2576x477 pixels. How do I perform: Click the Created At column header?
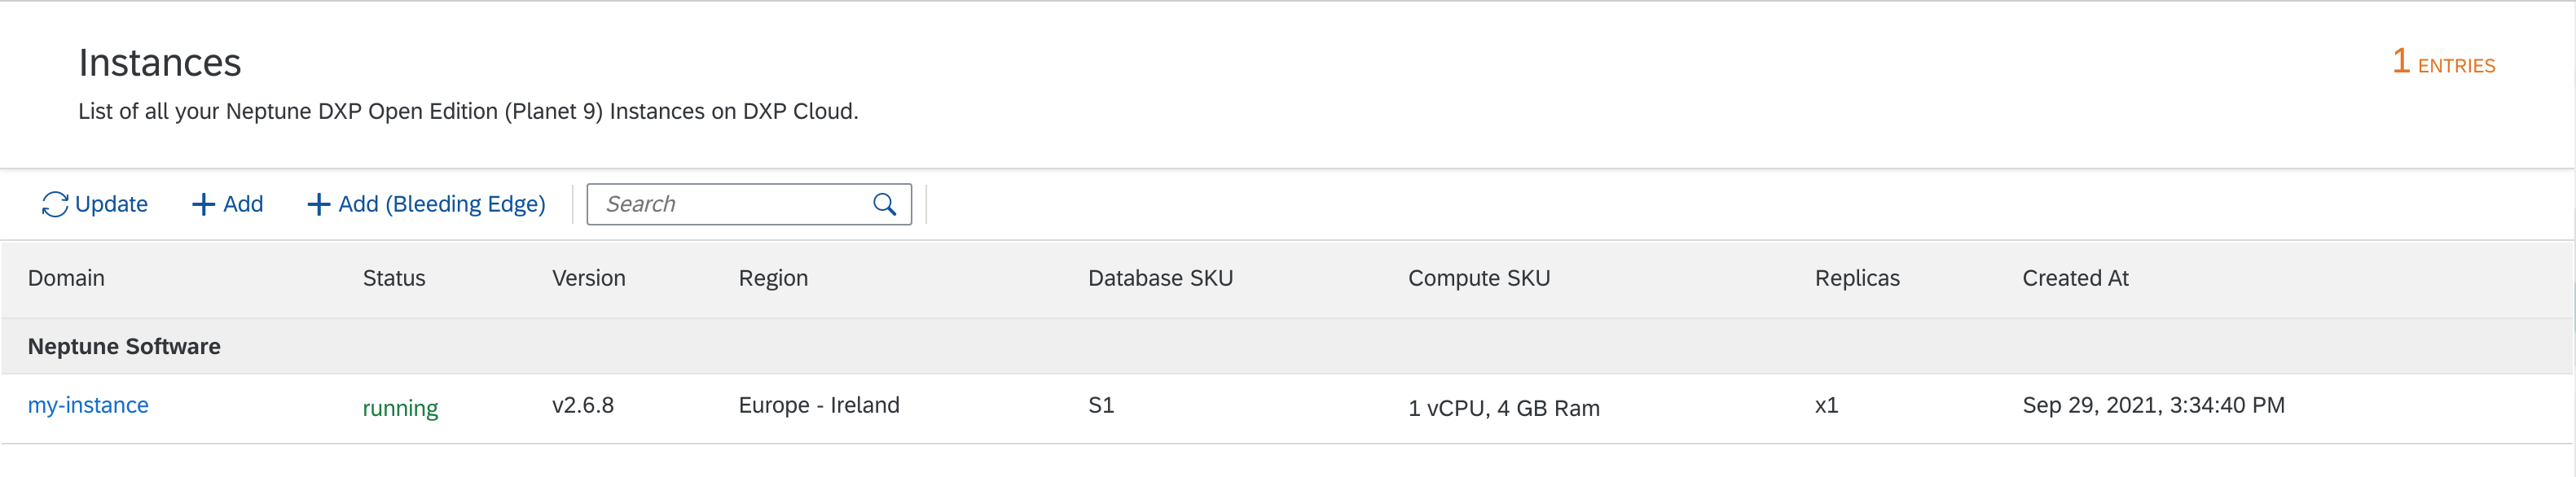coord(2075,278)
